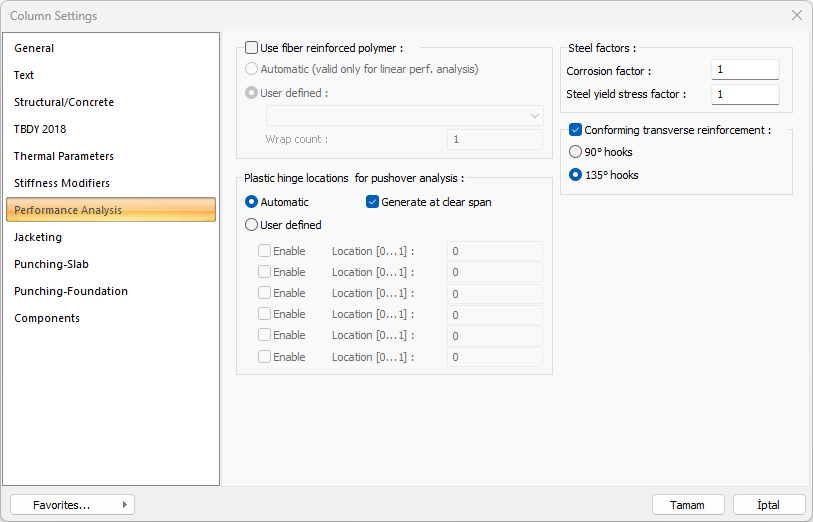Select the 90° hooks option
813x522 pixels.
tap(575, 152)
